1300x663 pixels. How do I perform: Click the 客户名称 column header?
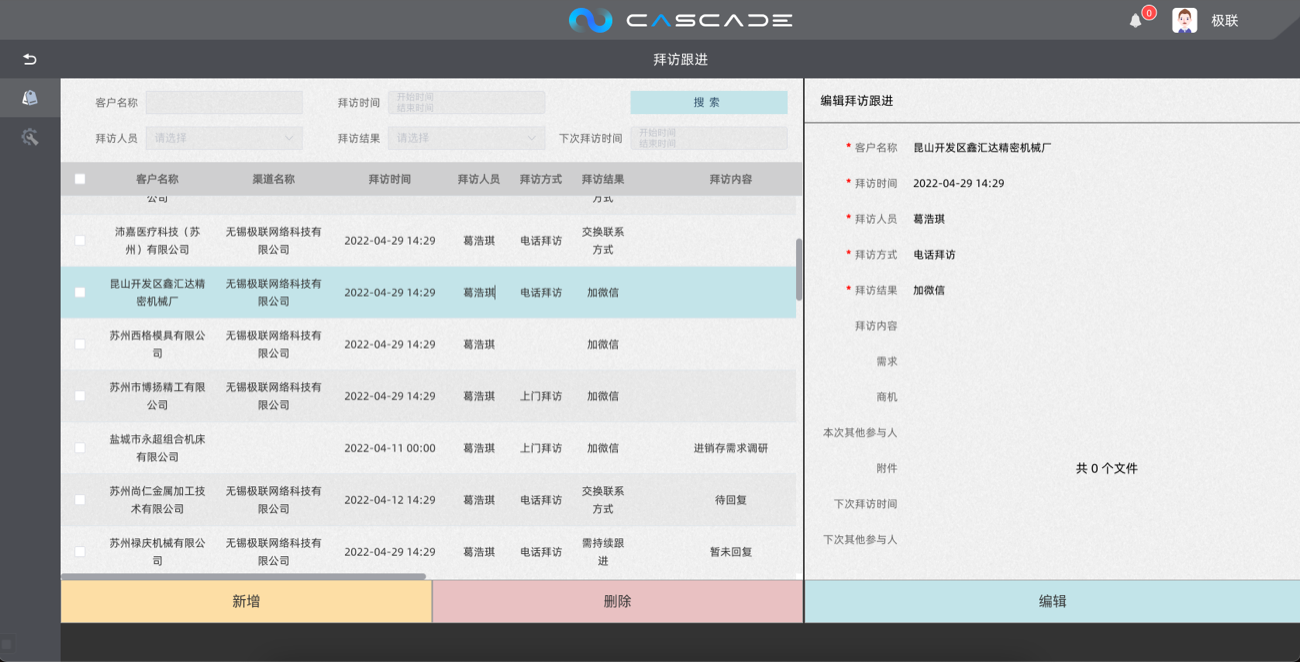click(x=157, y=179)
